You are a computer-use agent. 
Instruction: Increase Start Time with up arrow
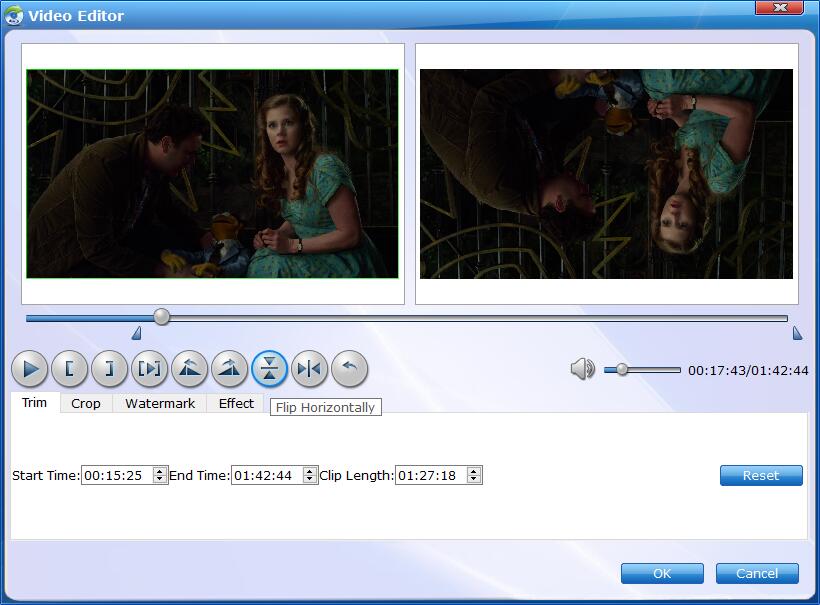(x=160, y=472)
